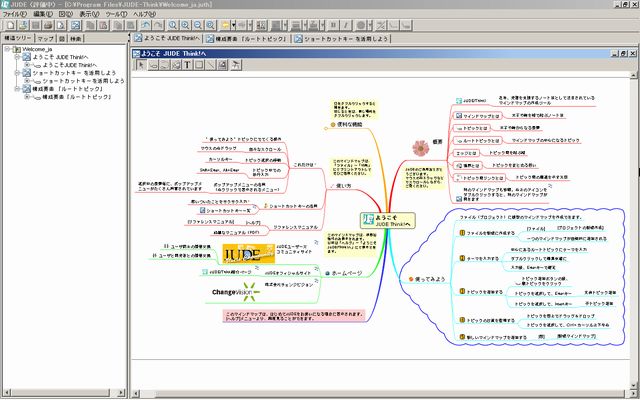The height and width of the screenshot is (400, 640).
Task: Open the ツール(T) menu
Action: pyautogui.click(x=116, y=14)
